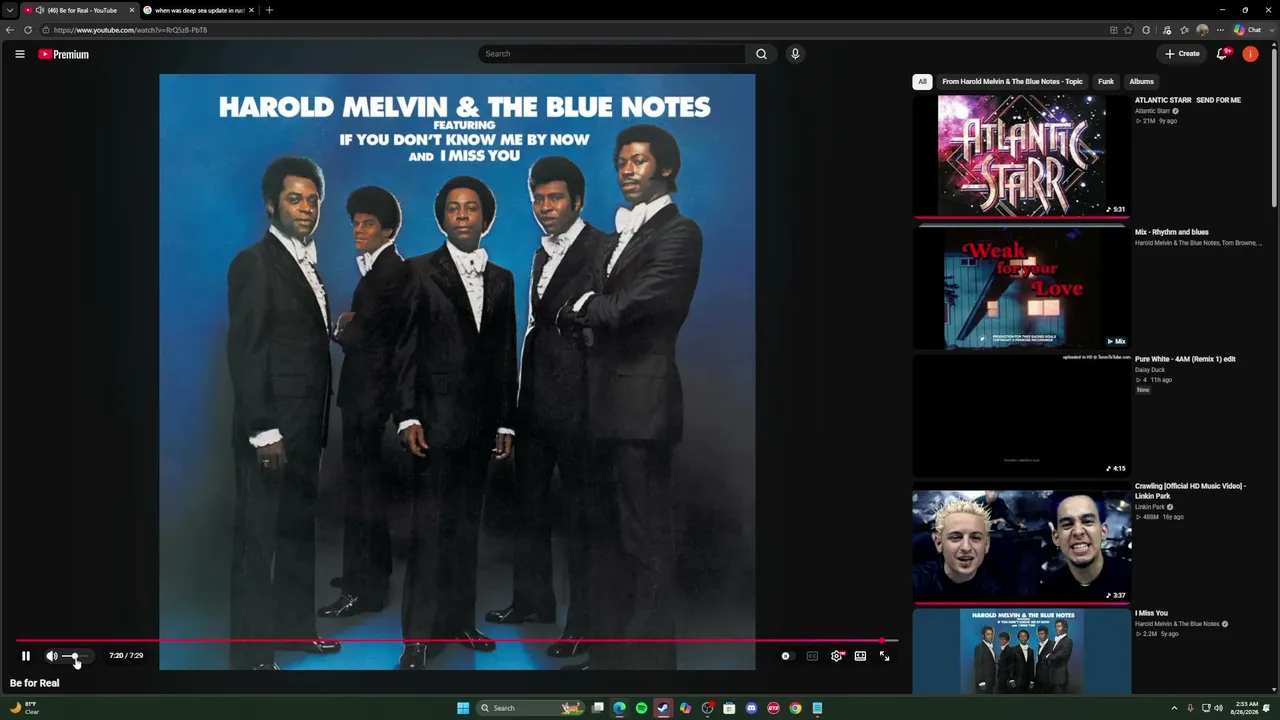Click the Windows taskbar Search box

[530, 708]
